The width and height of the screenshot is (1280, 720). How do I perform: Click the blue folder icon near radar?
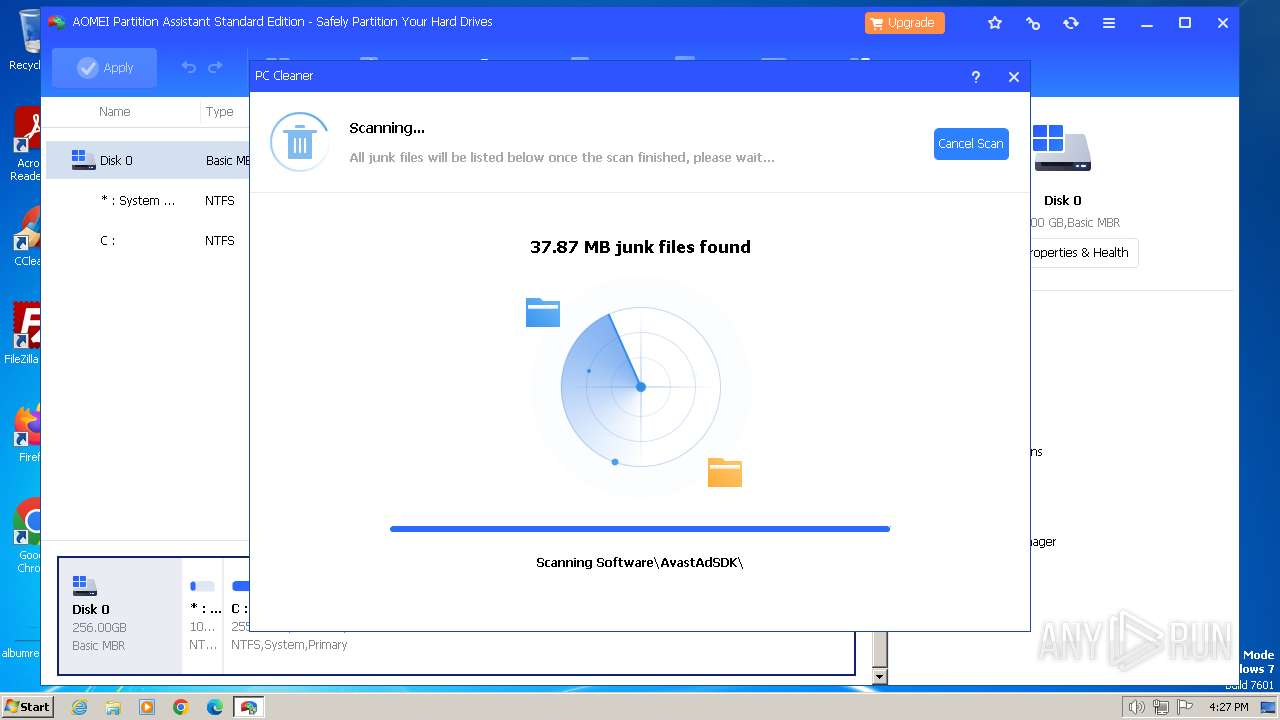[543, 313]
